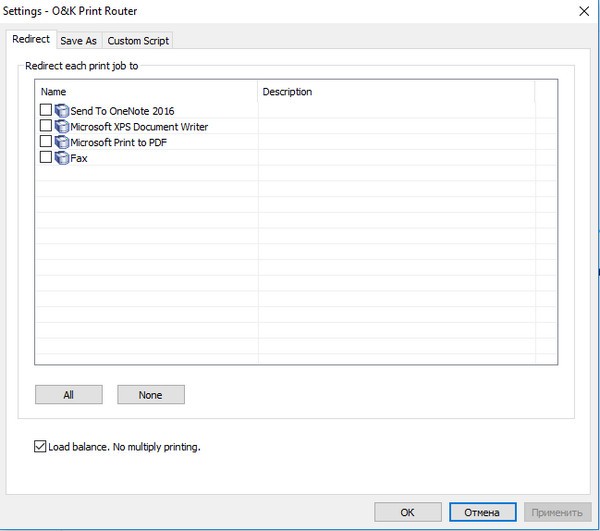600x531 pixels.
Task: Check the Microsoft XPS Document Writer box
Action: click(45, 127)
